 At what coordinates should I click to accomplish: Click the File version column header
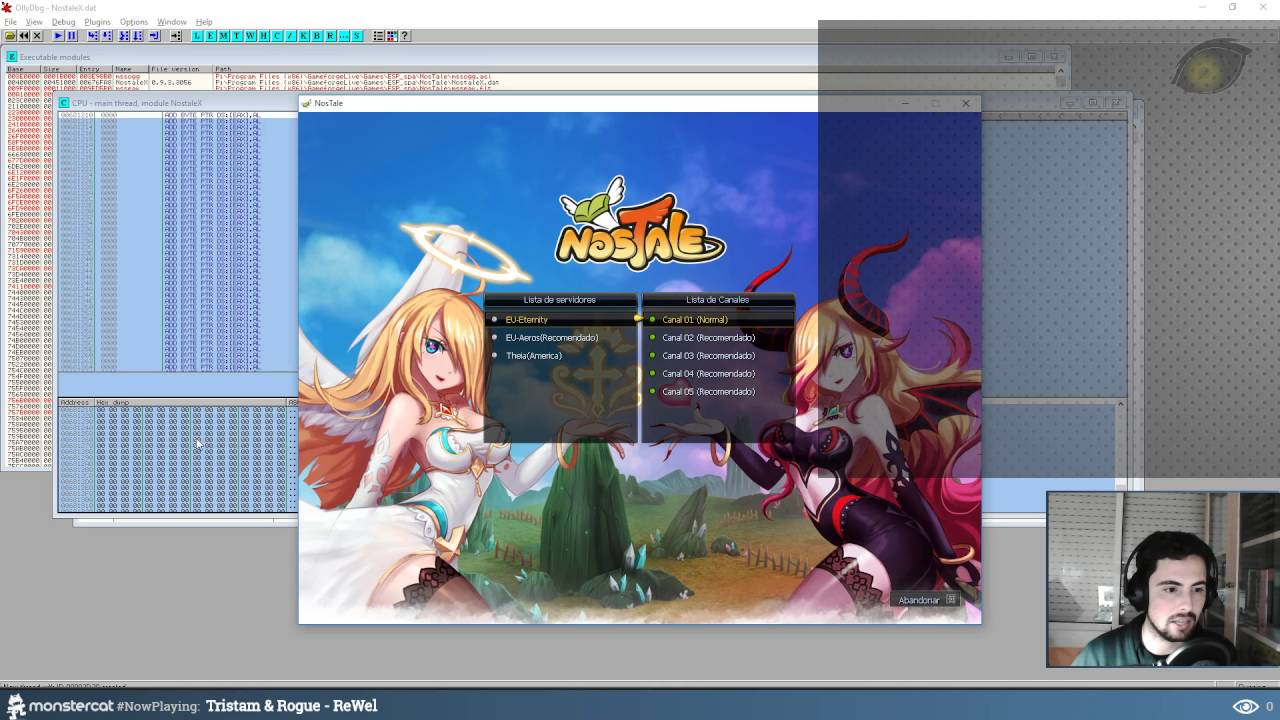point(180,69)
